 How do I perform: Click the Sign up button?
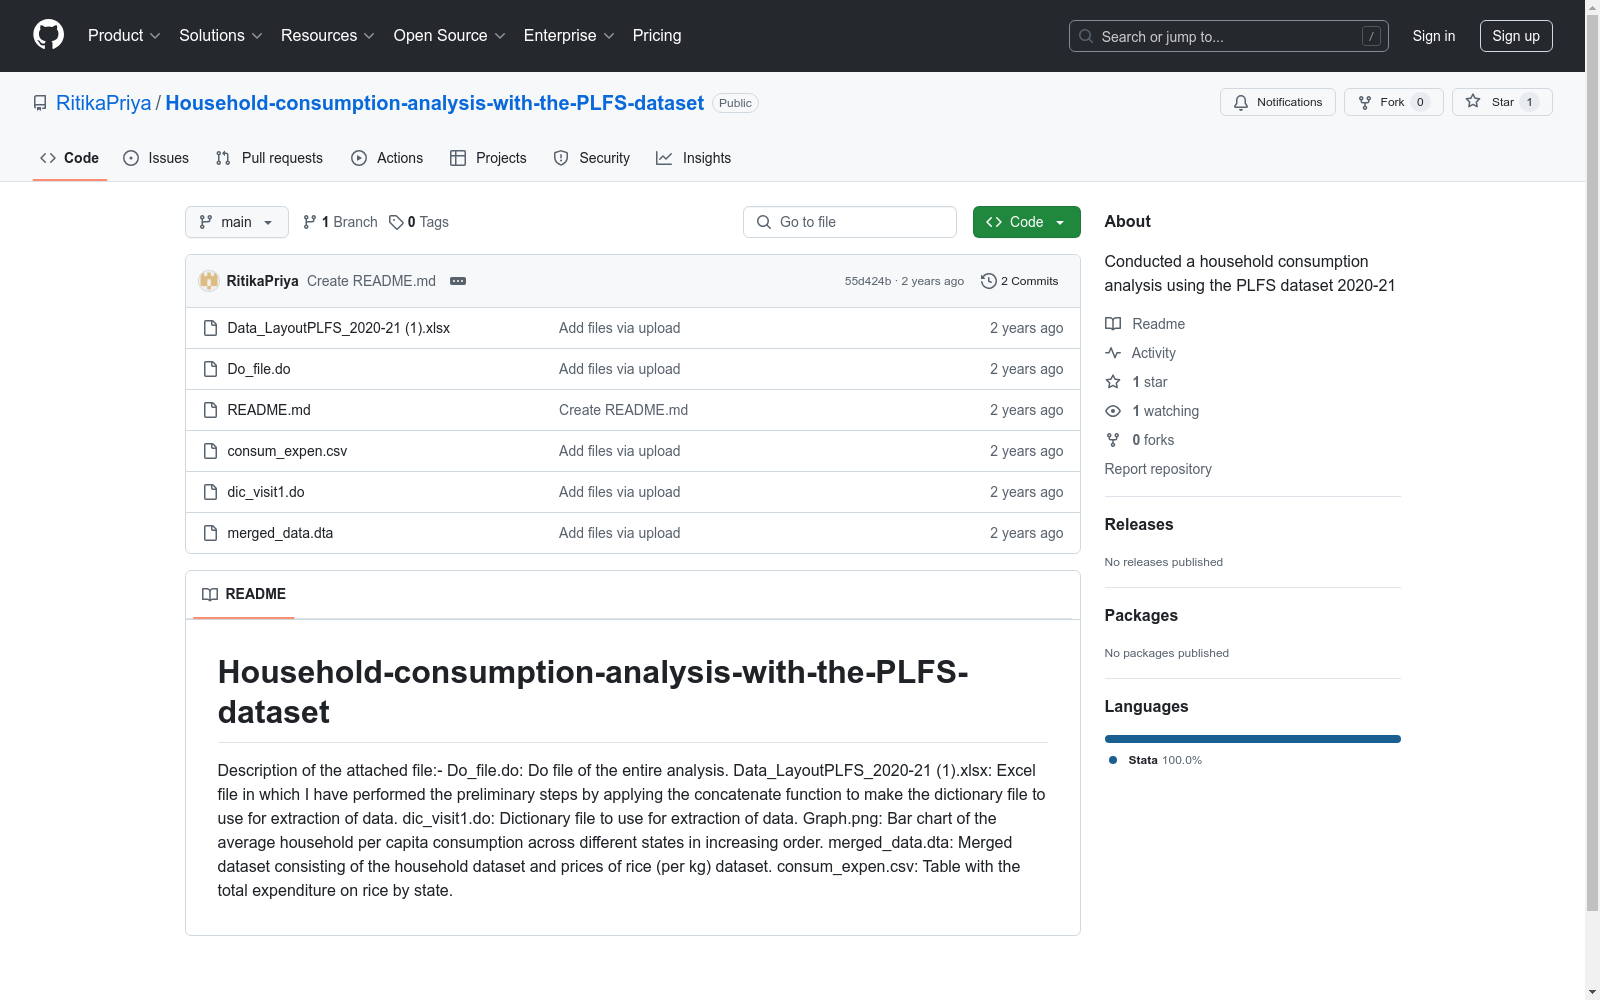click(1516, 36)
